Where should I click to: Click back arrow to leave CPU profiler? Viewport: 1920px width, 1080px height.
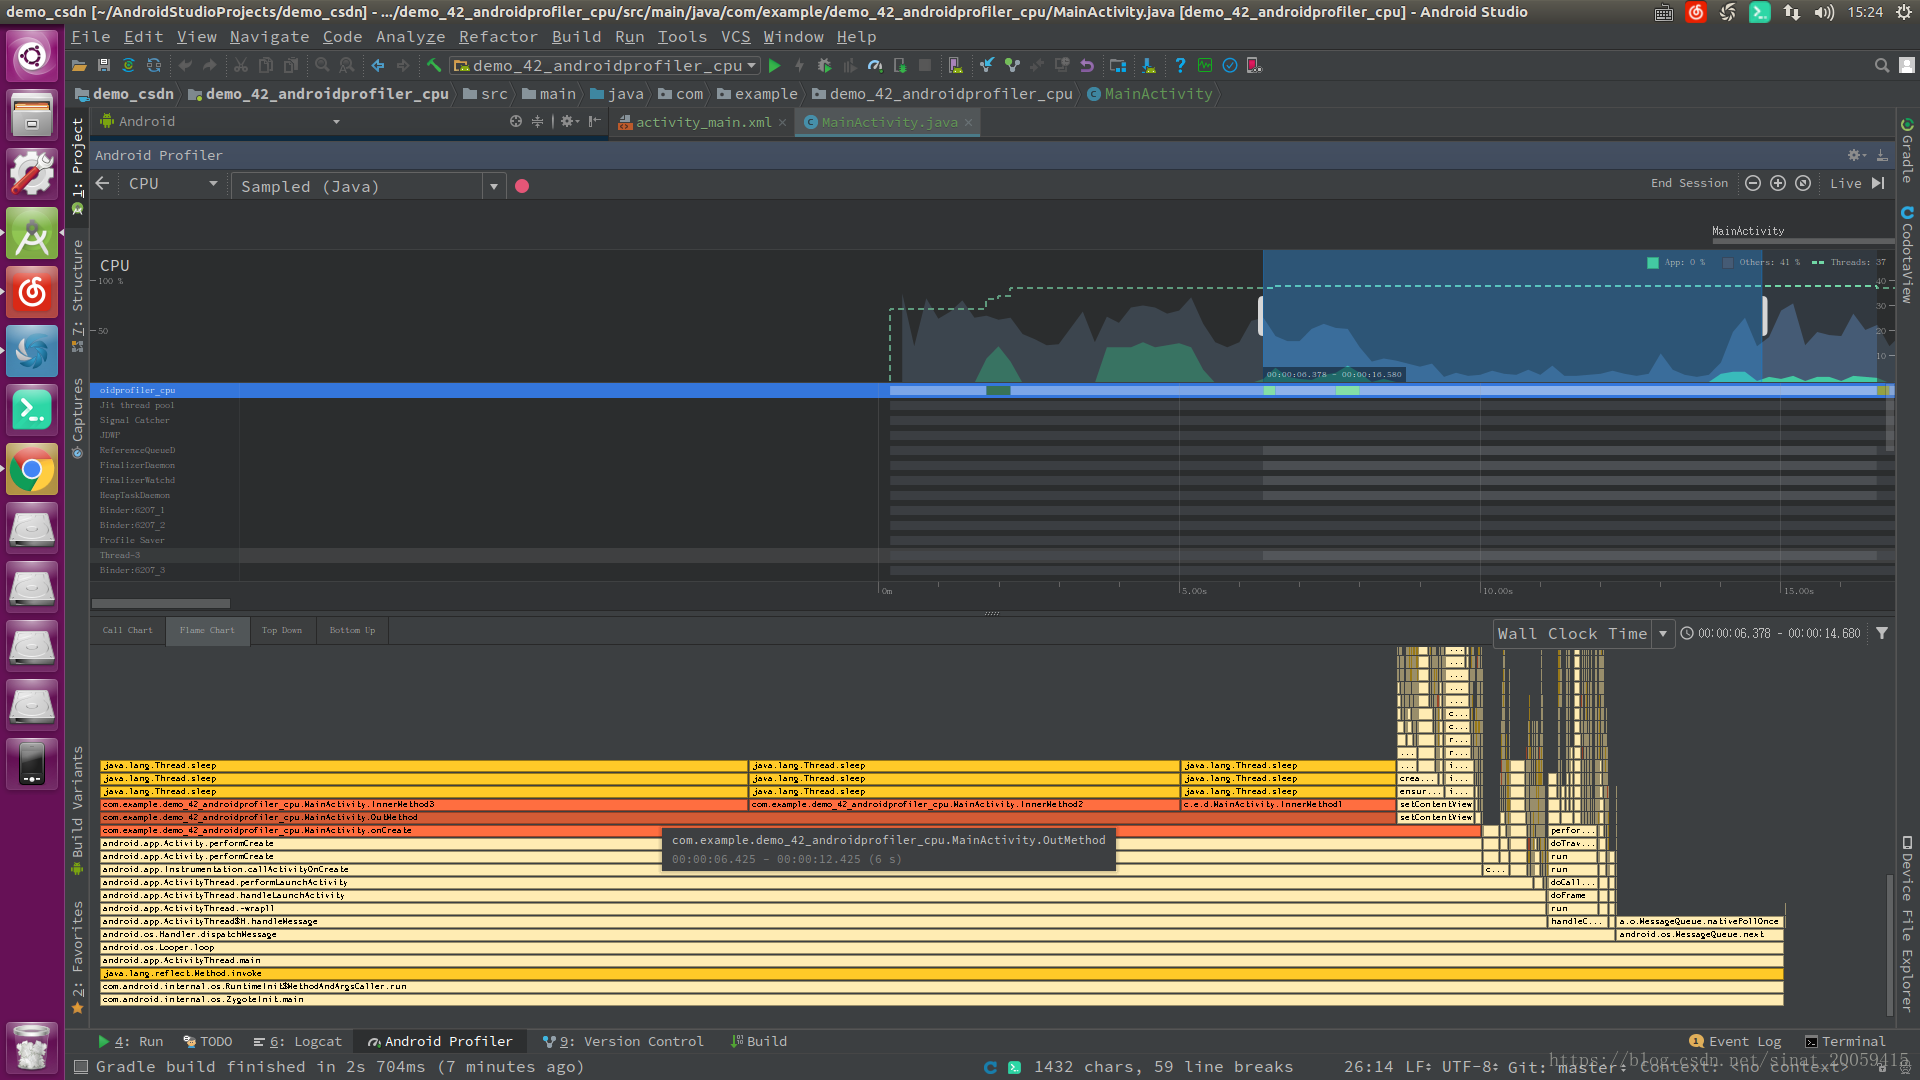point(102,184)
